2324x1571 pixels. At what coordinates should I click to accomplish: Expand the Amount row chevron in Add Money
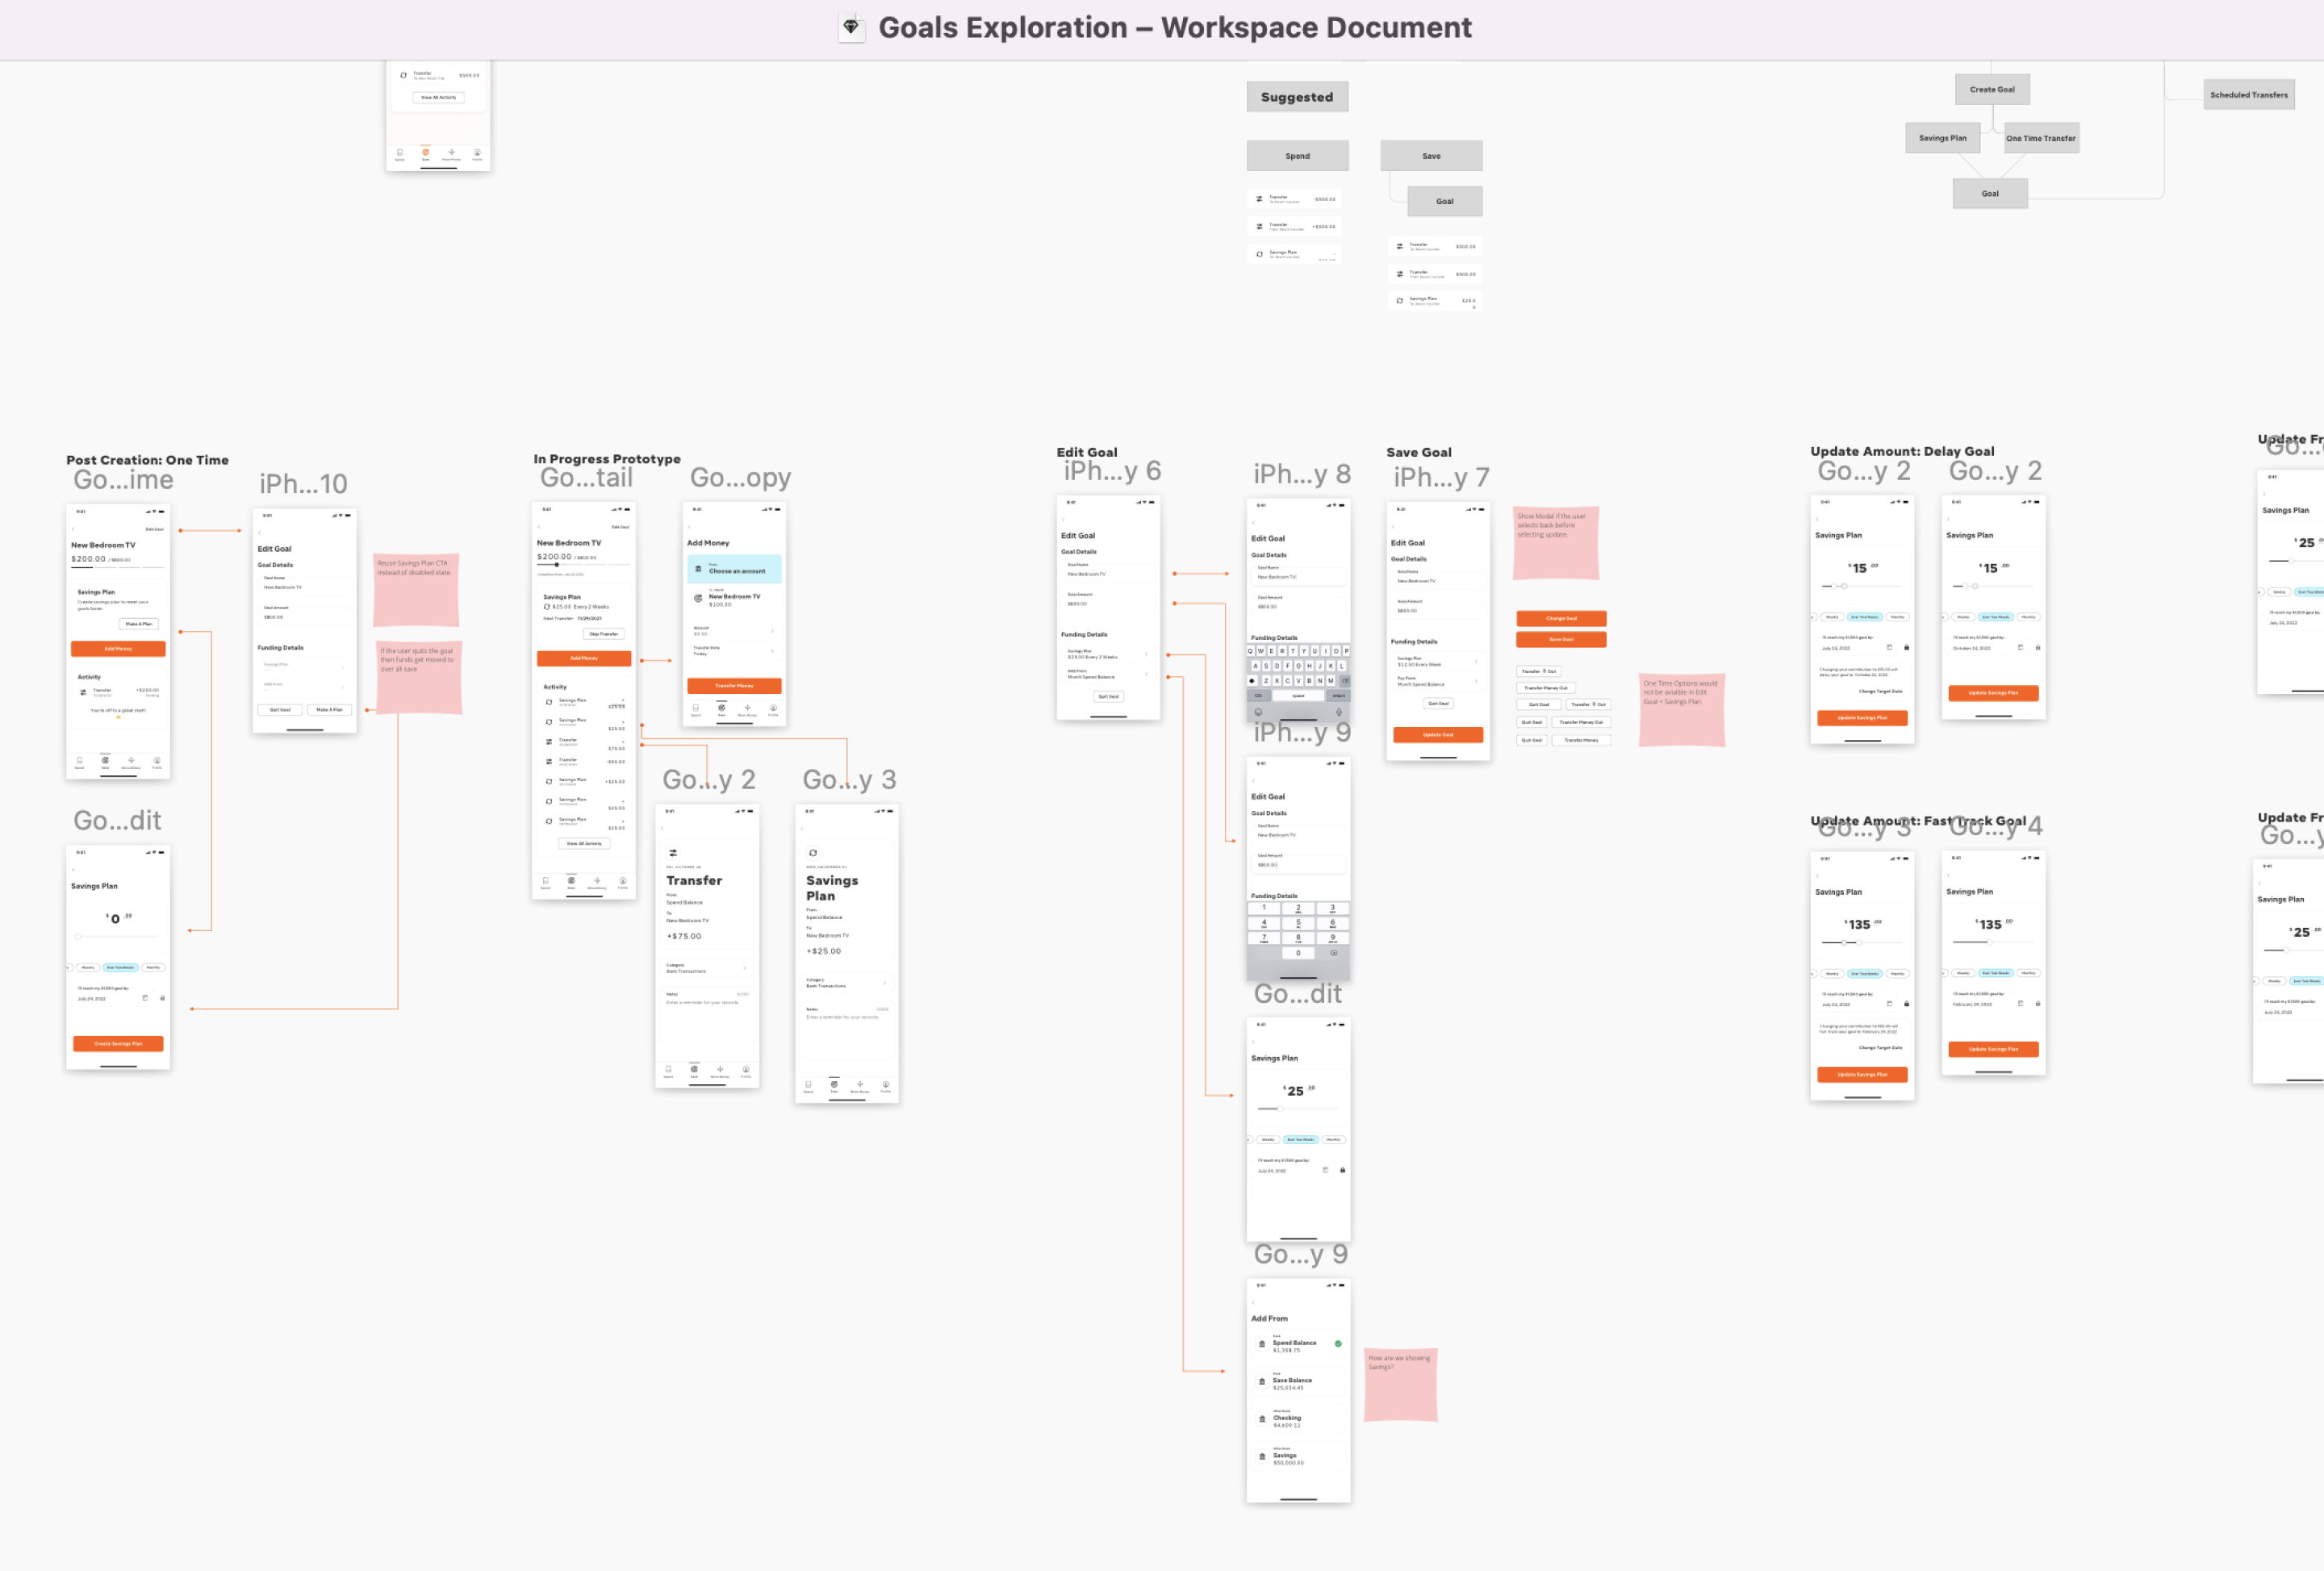point(772,631)
